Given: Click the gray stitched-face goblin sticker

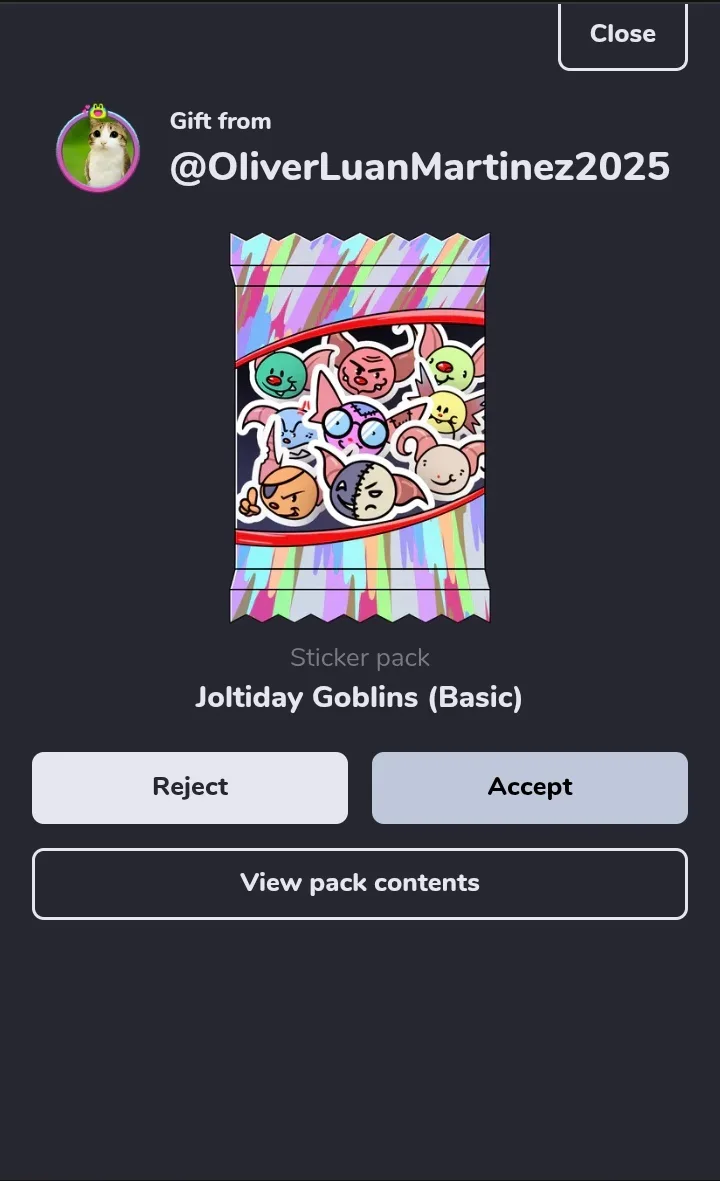Looking at the screenshot, I should [362, 490].
